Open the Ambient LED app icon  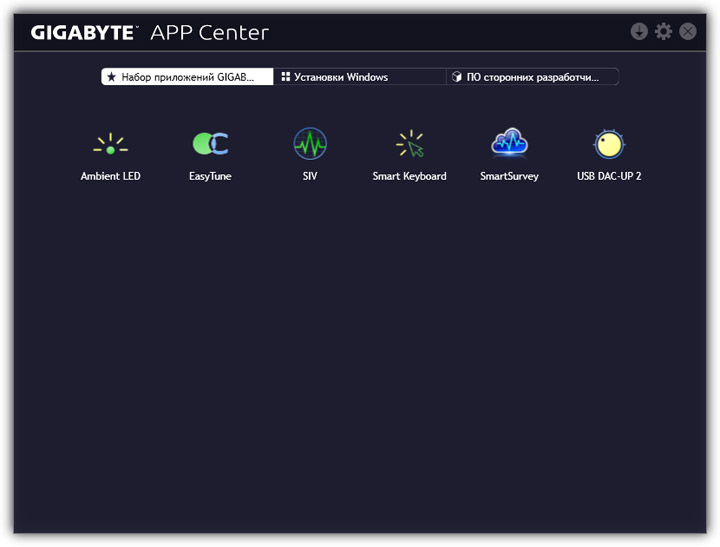point(110,146)
